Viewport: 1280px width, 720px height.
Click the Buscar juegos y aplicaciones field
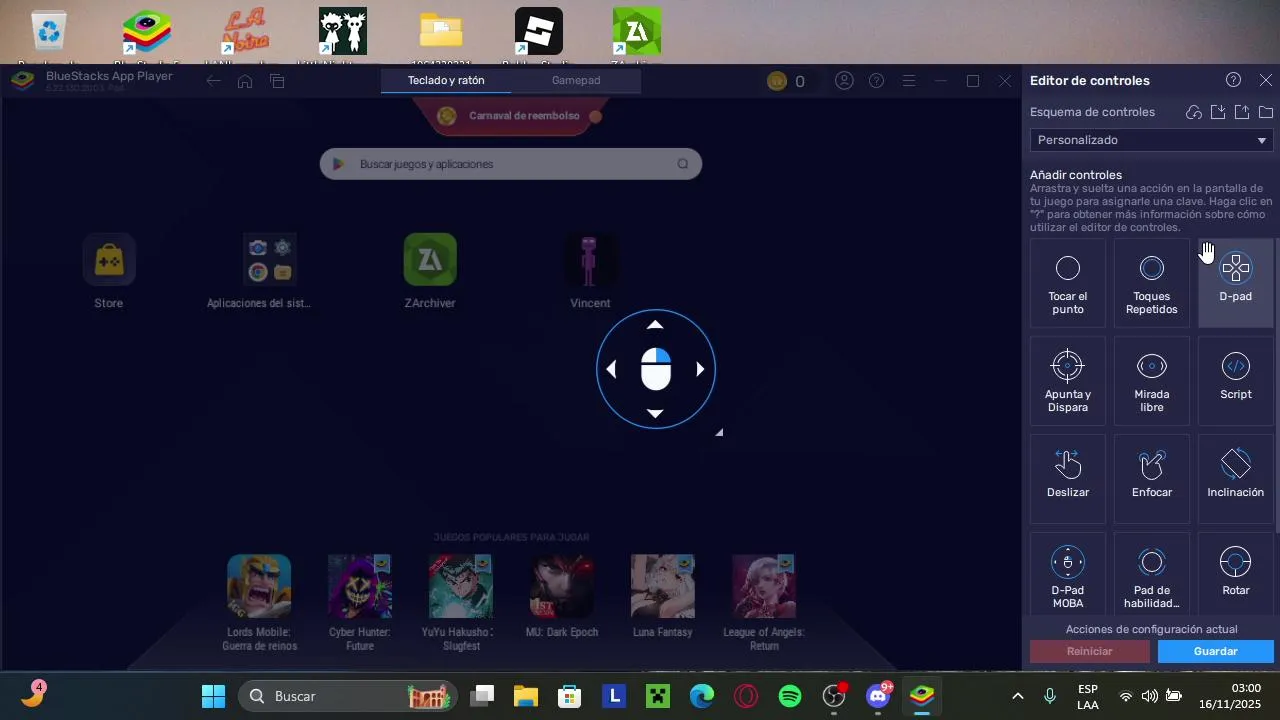[510, 164]
